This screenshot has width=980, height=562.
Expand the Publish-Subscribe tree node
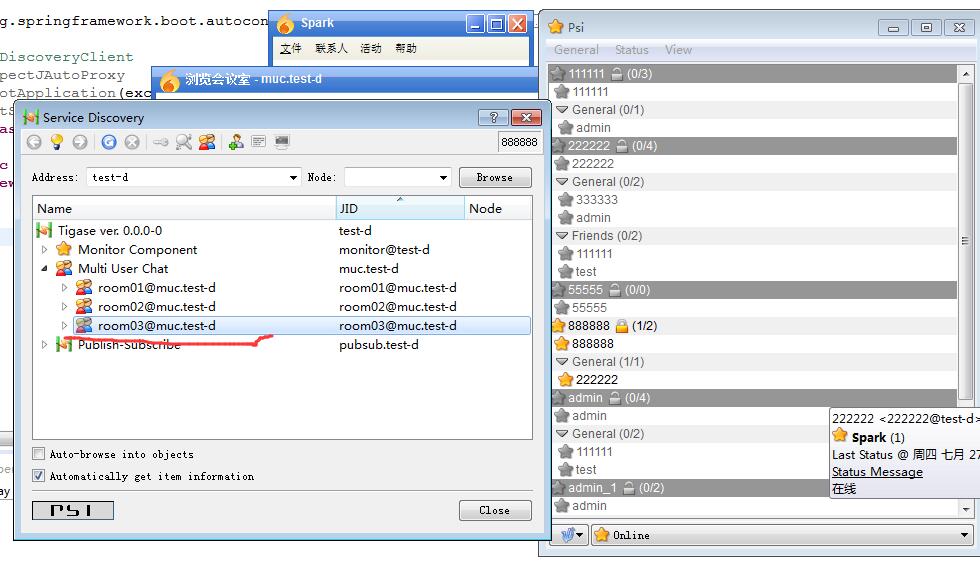[x=44, y=344]
